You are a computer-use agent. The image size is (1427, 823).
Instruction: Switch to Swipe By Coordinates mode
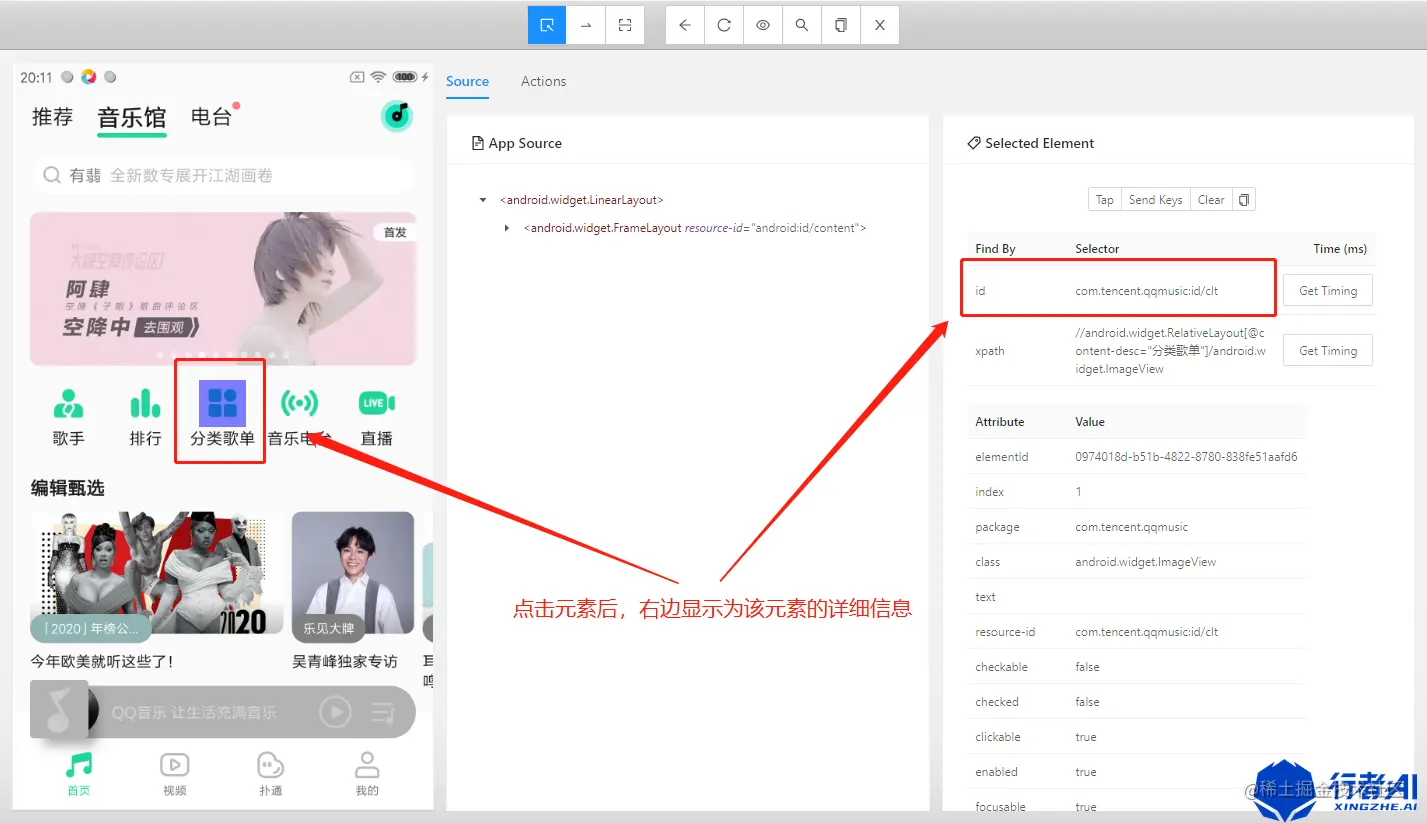pos(586,25)
